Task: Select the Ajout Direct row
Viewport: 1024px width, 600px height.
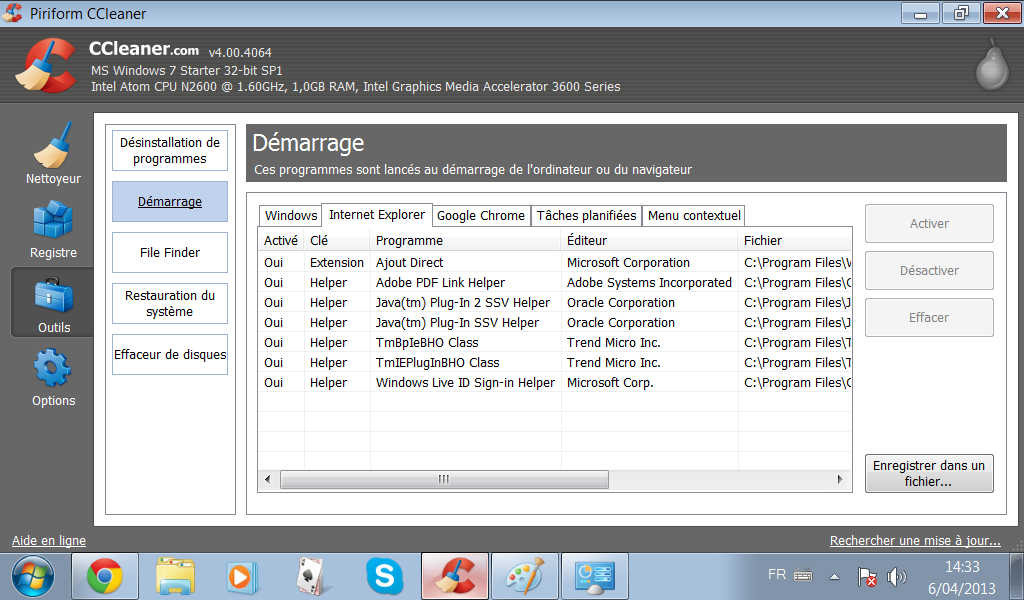Action: [x=555, y=262]
